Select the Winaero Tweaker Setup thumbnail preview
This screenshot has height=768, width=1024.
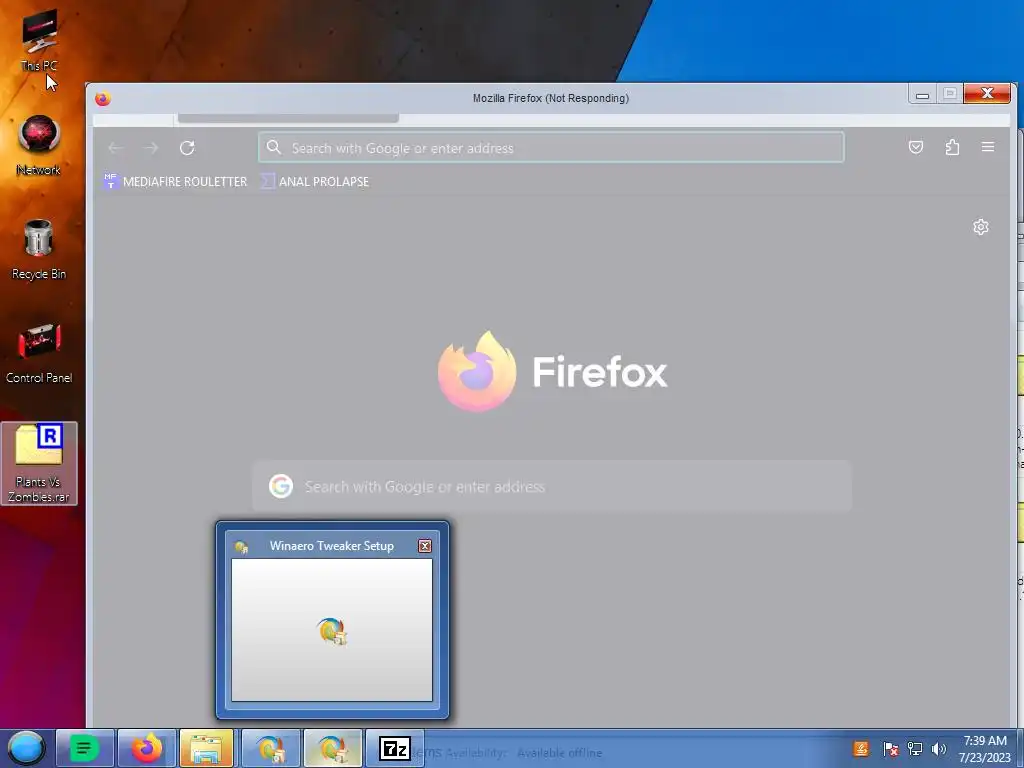(x=332, y=630)
